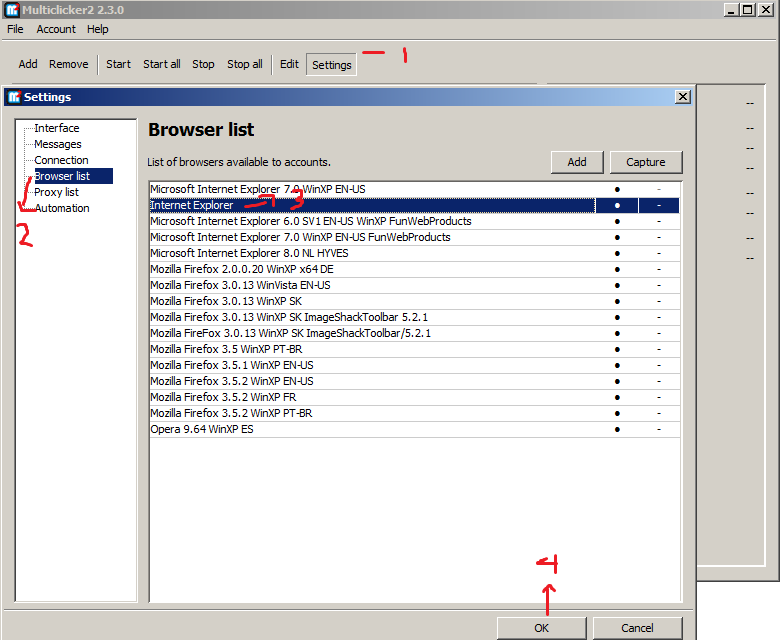Click Edit in the toolbar
The image size is (780, 640).
coord(289,64)
